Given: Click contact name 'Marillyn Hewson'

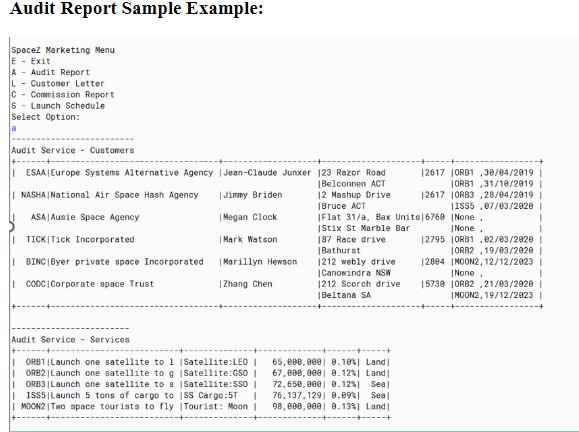Looking at the screenshot, I should [x=260, y=262].
